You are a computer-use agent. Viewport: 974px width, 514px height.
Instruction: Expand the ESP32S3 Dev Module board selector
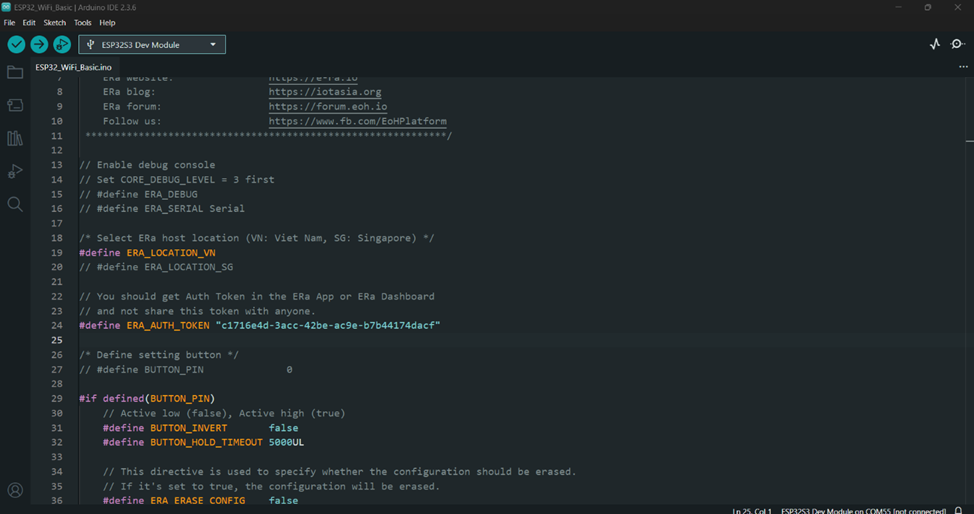pyautogui.click(x=152, y=45)
